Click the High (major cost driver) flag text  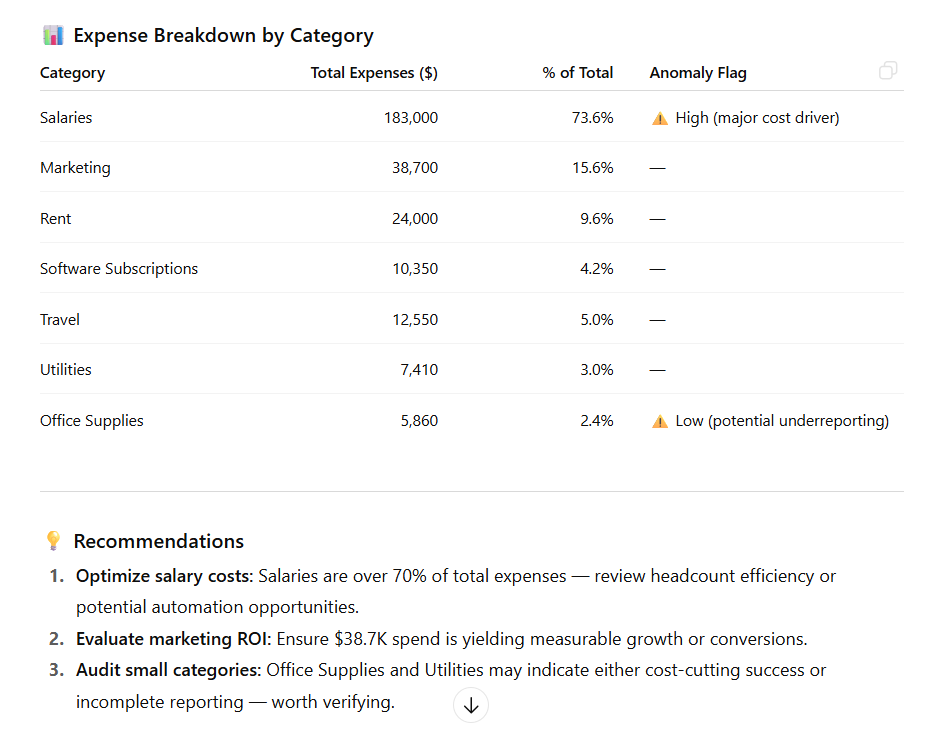(757, 117)
